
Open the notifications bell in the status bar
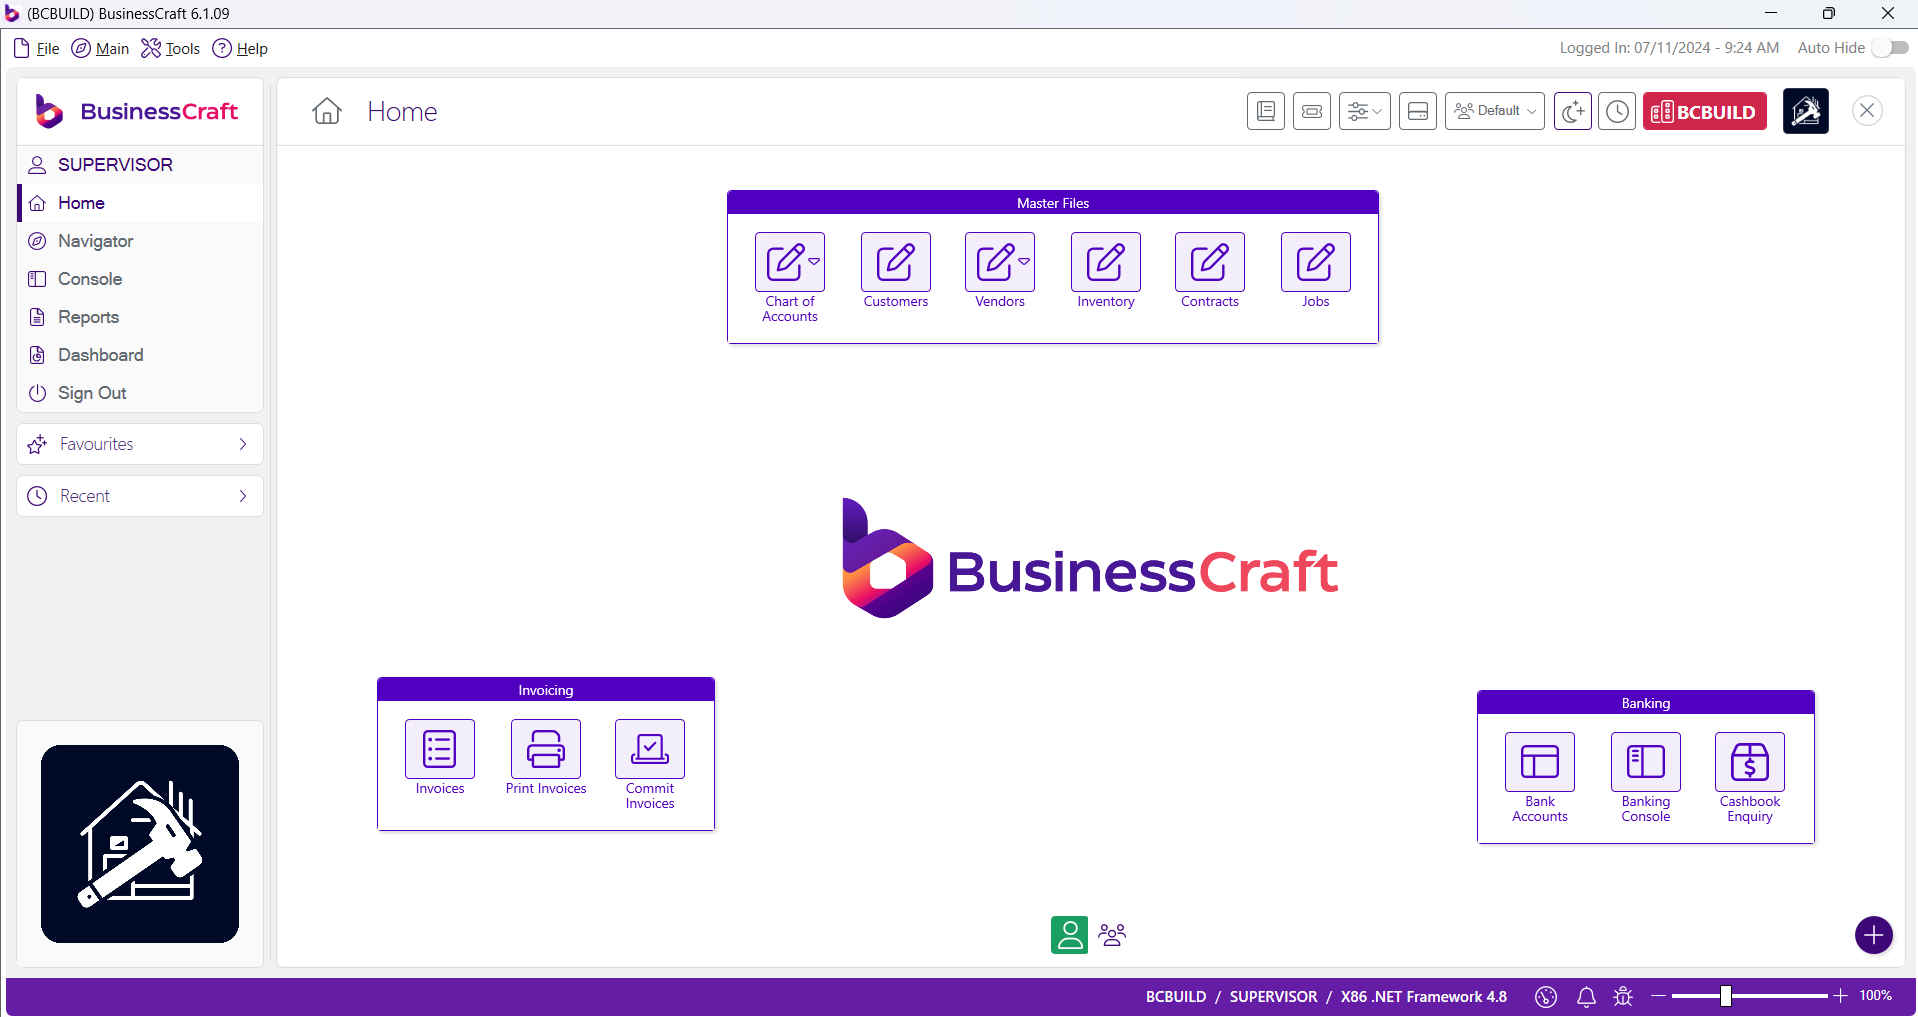(1585, 996)
